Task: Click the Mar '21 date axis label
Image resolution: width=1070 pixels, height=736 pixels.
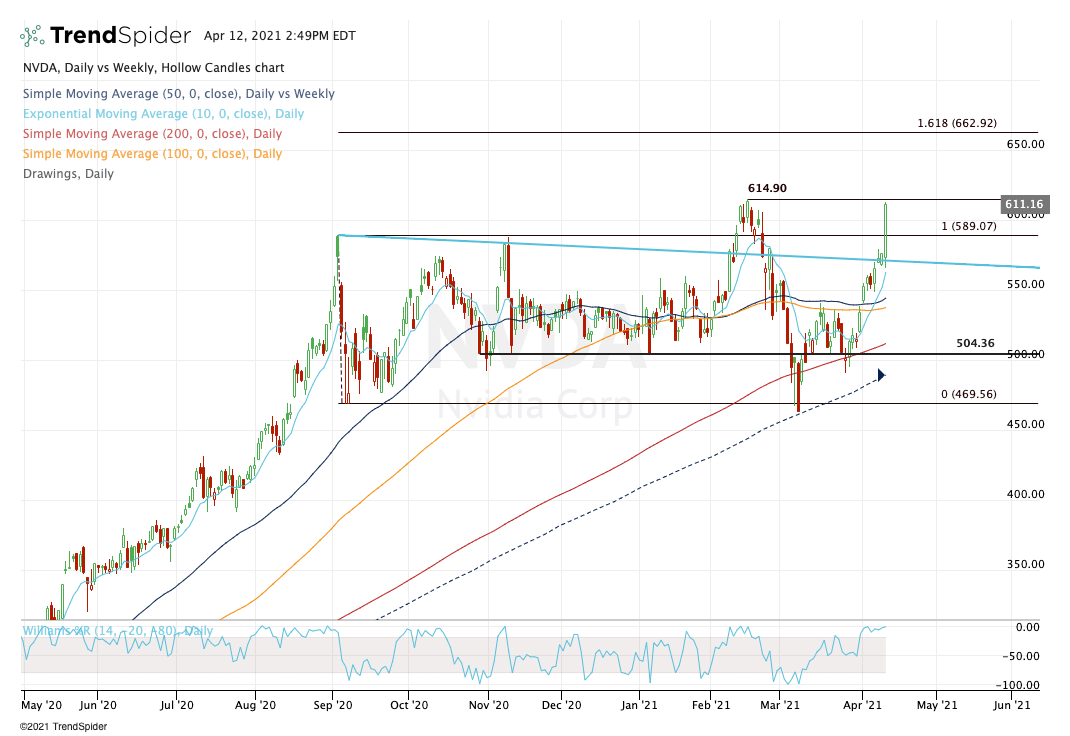Action: pos(780,705)
